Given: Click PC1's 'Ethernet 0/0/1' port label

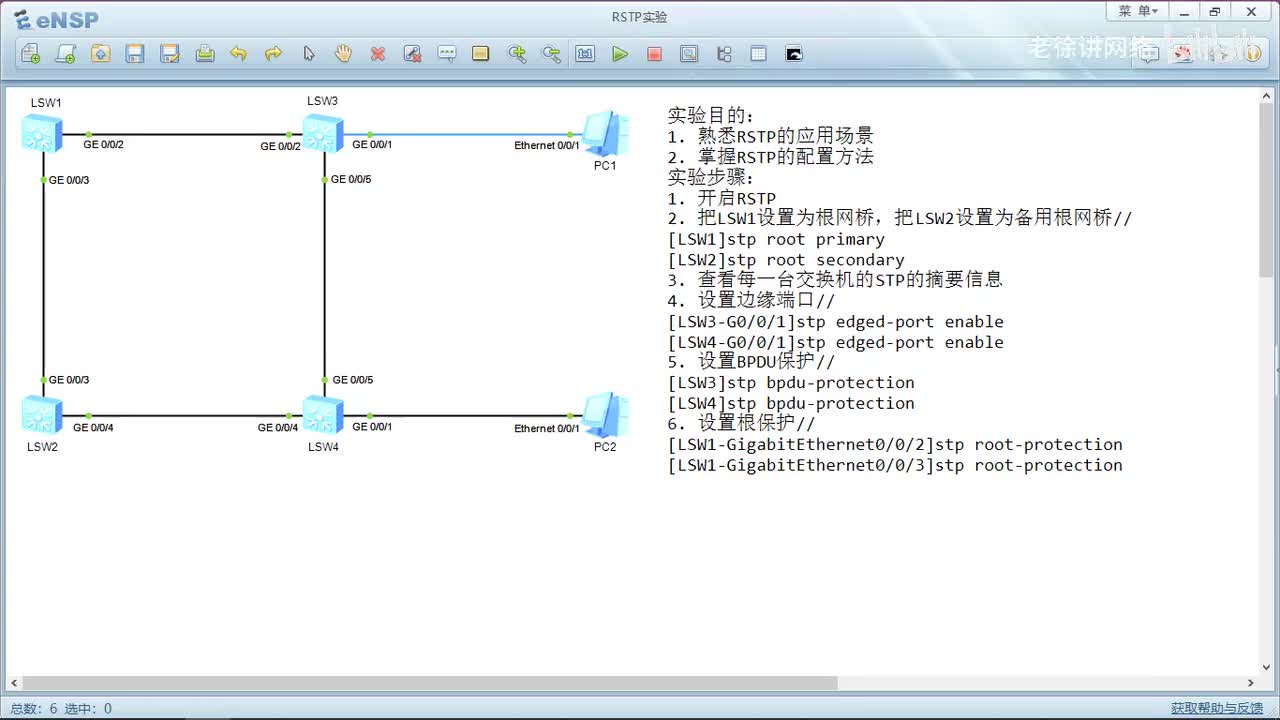Looking at the screenshot, I should [547, 146].
